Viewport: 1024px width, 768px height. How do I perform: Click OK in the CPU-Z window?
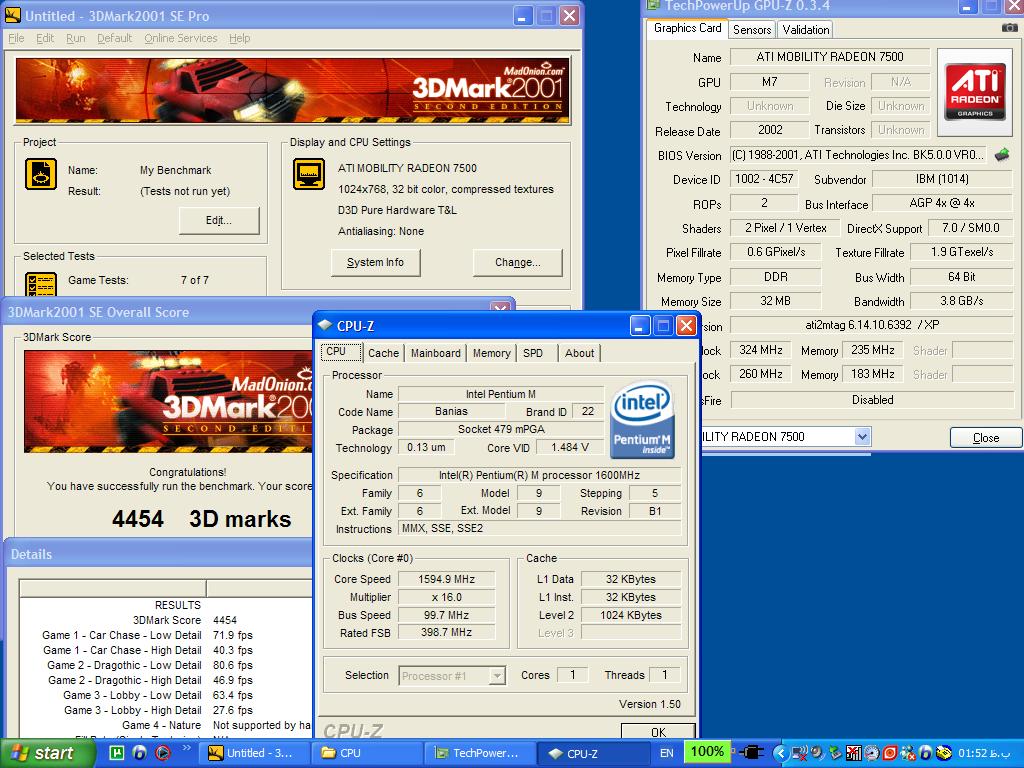[658, 732]
